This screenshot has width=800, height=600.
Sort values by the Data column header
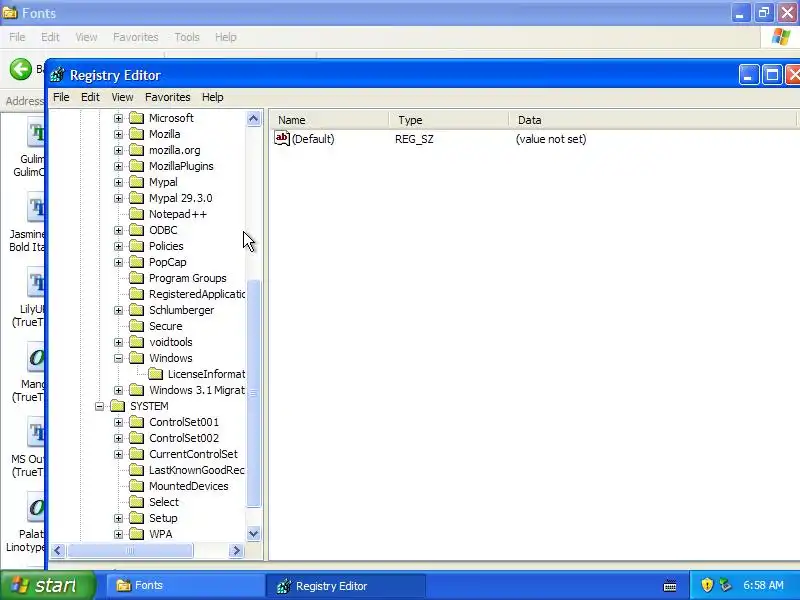[653, 120]
